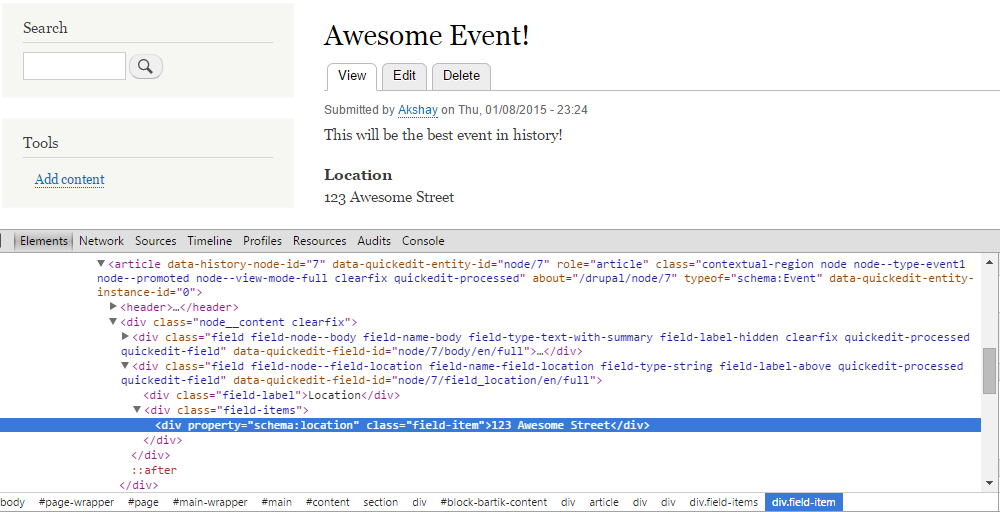This screenshot has height=512, width=1000.
Task: Click the DevTools elements vertical scrollbar thumb
Action: coord(989,371)
